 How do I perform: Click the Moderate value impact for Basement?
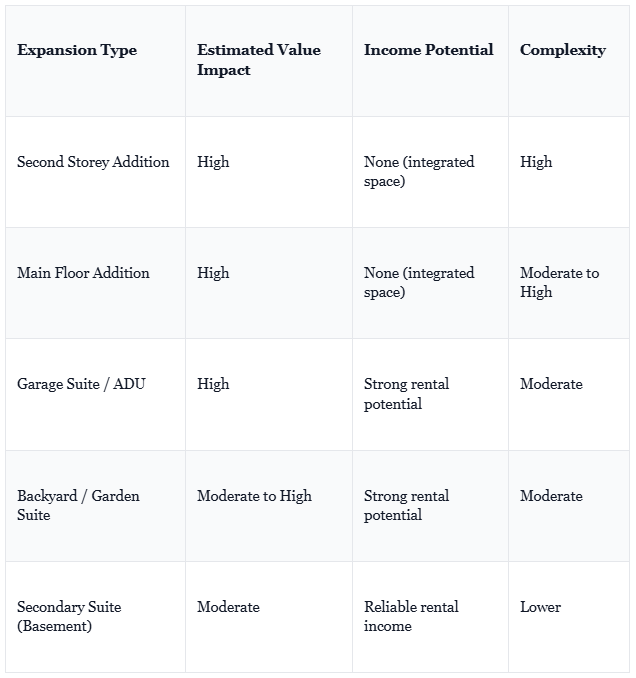(228, 607)
